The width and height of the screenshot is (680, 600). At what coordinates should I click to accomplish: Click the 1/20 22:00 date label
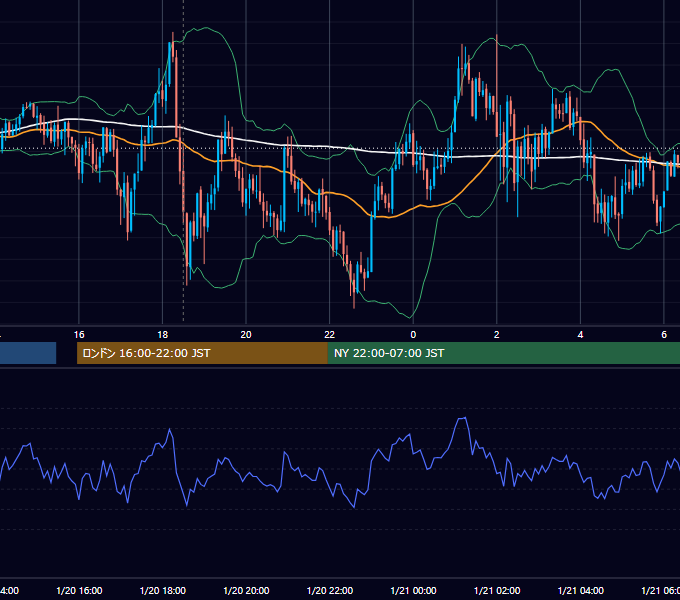coord(330,590)
